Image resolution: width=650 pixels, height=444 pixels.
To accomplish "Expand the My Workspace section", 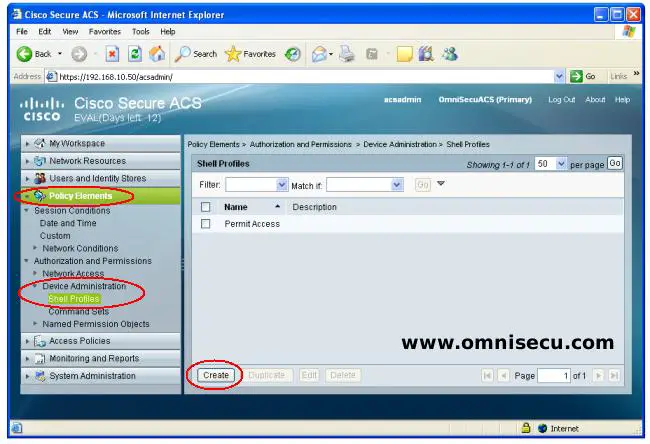I will (x=27, y=144).
